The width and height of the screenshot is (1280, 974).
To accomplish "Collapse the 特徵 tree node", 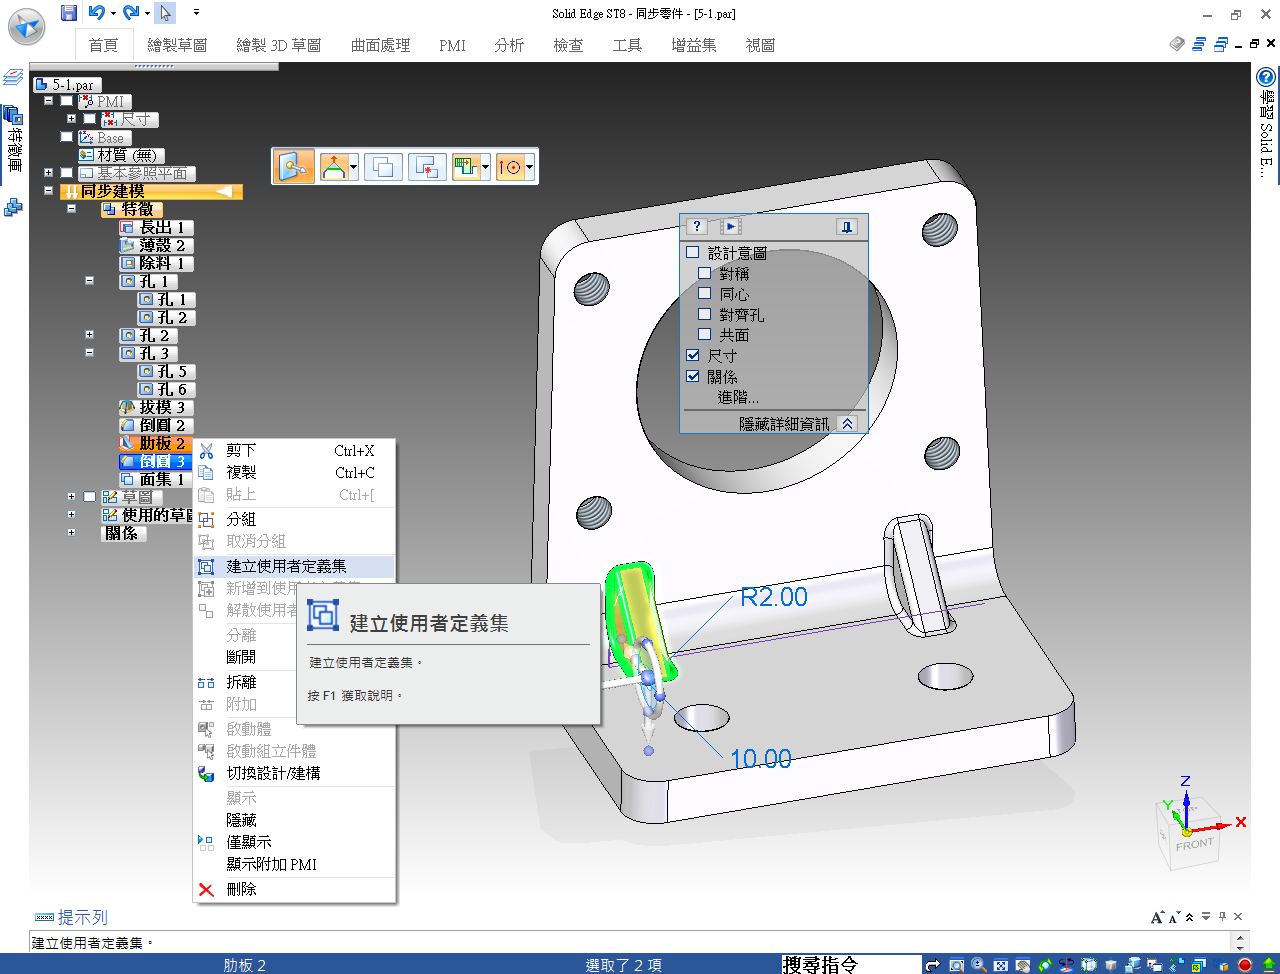I will 71,209.
